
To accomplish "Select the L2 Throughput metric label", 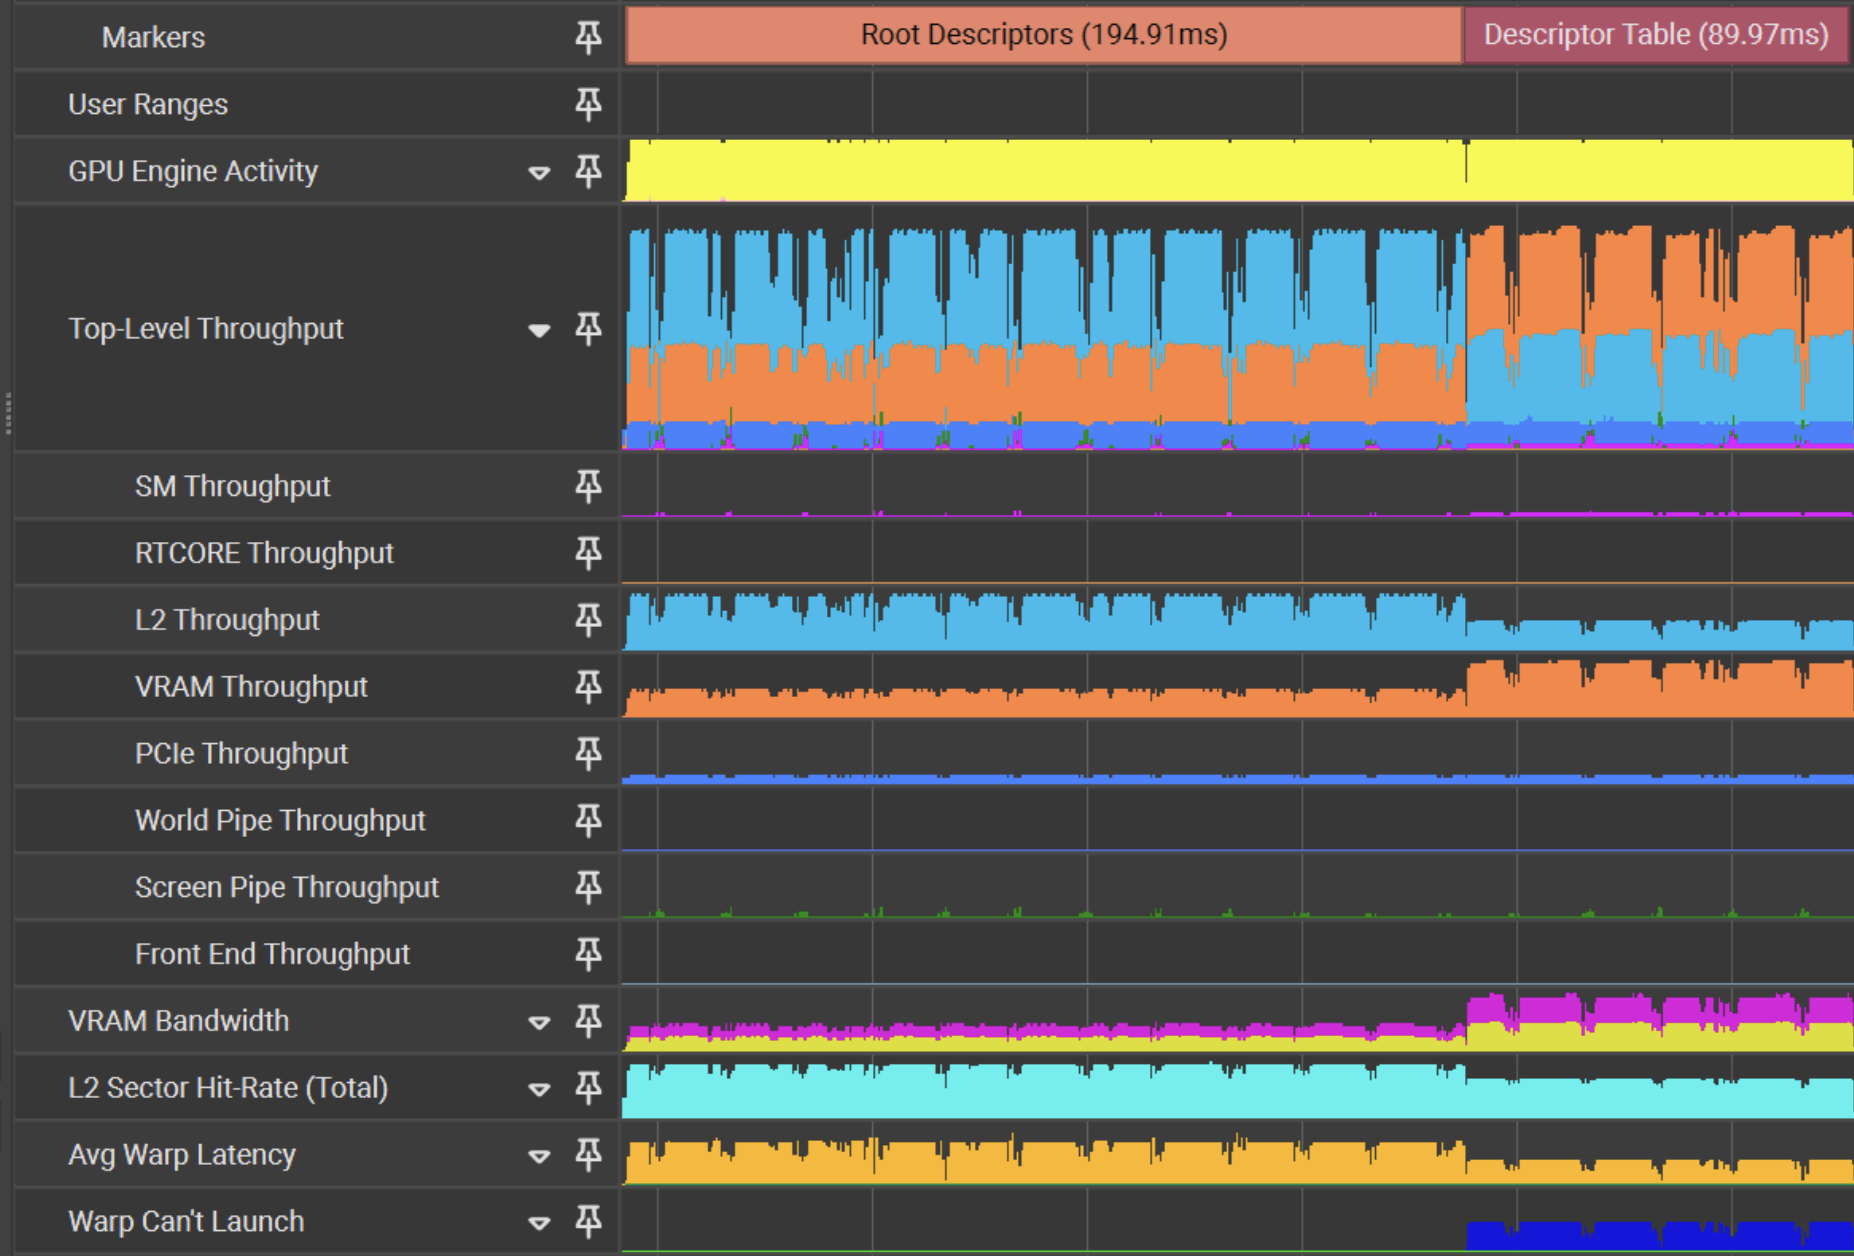I will pyautogui.click(x=227, y=621).
